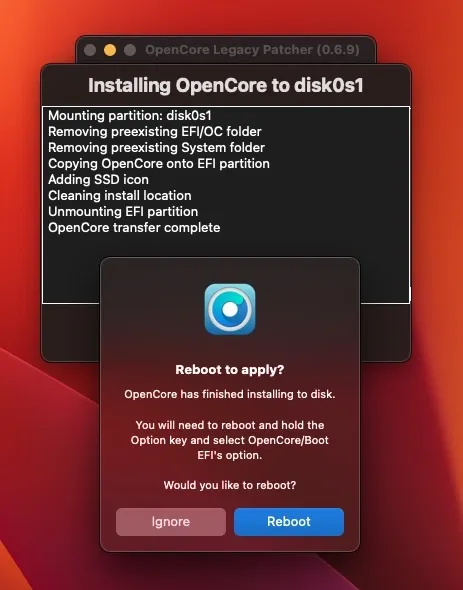Click the 'OpenCore transfer complete' log line
The width and height of the screenshot is (463, 590).
click(x=134, y=228)
